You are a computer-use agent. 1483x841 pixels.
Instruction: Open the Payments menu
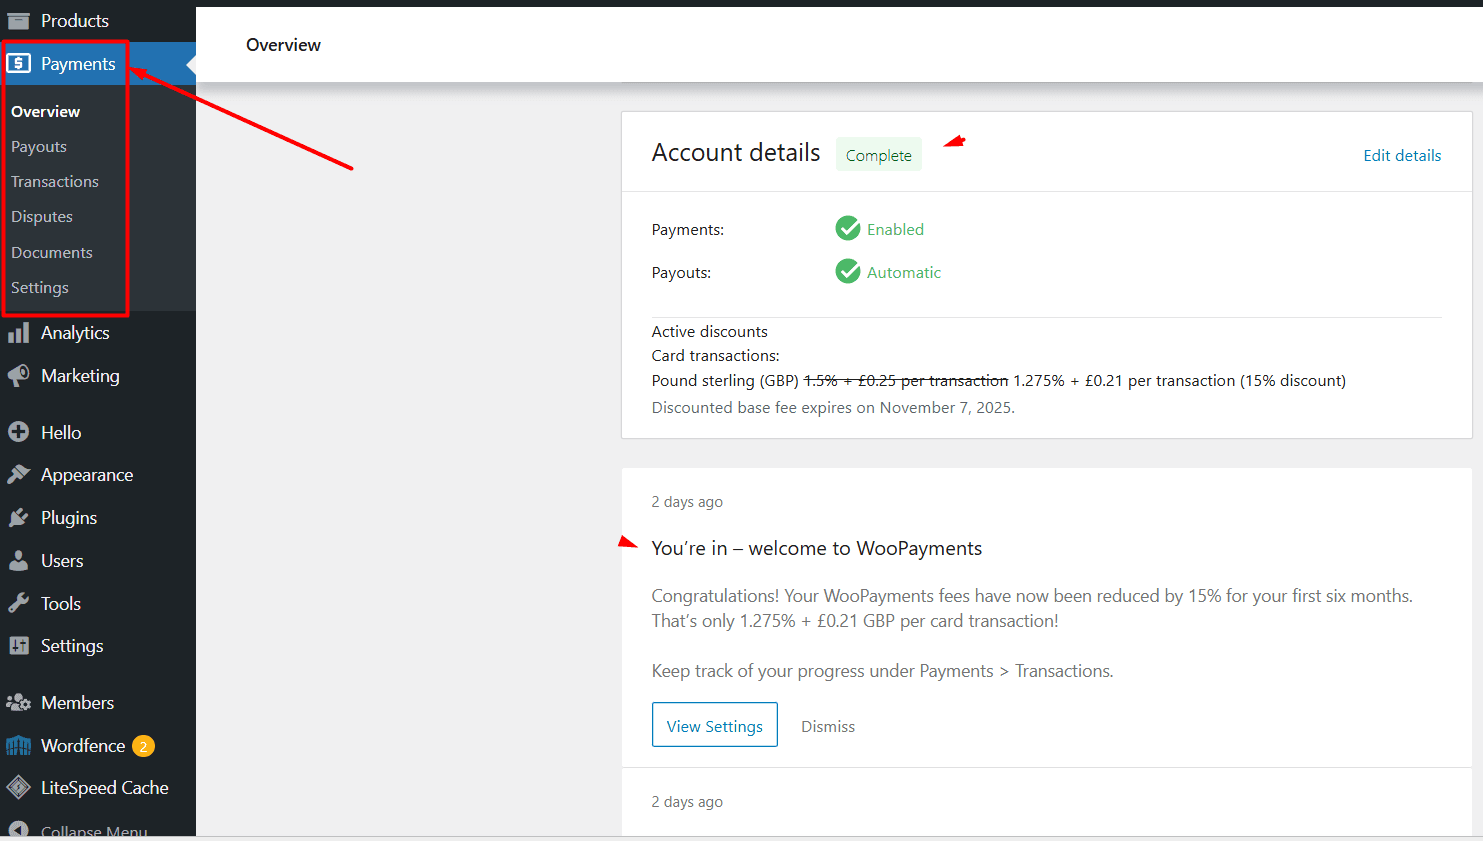78,64
